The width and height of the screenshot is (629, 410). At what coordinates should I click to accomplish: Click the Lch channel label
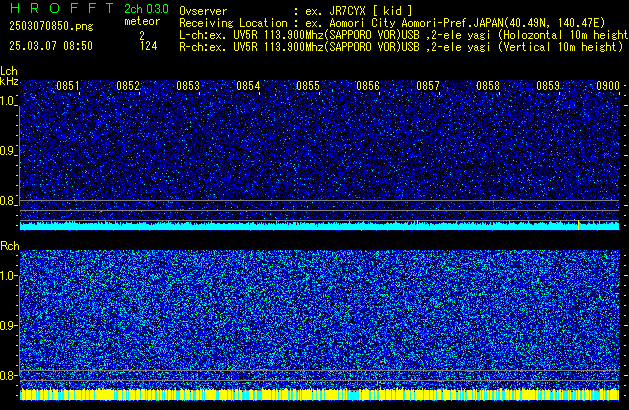9,71
